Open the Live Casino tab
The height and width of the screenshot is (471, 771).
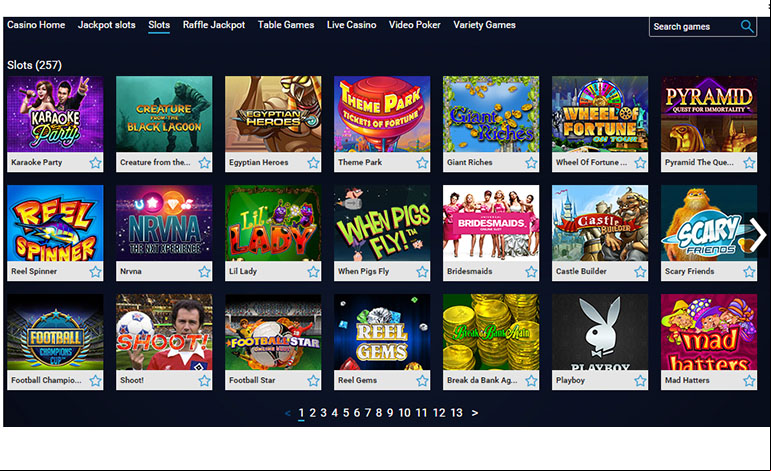[x=352, y=25]
